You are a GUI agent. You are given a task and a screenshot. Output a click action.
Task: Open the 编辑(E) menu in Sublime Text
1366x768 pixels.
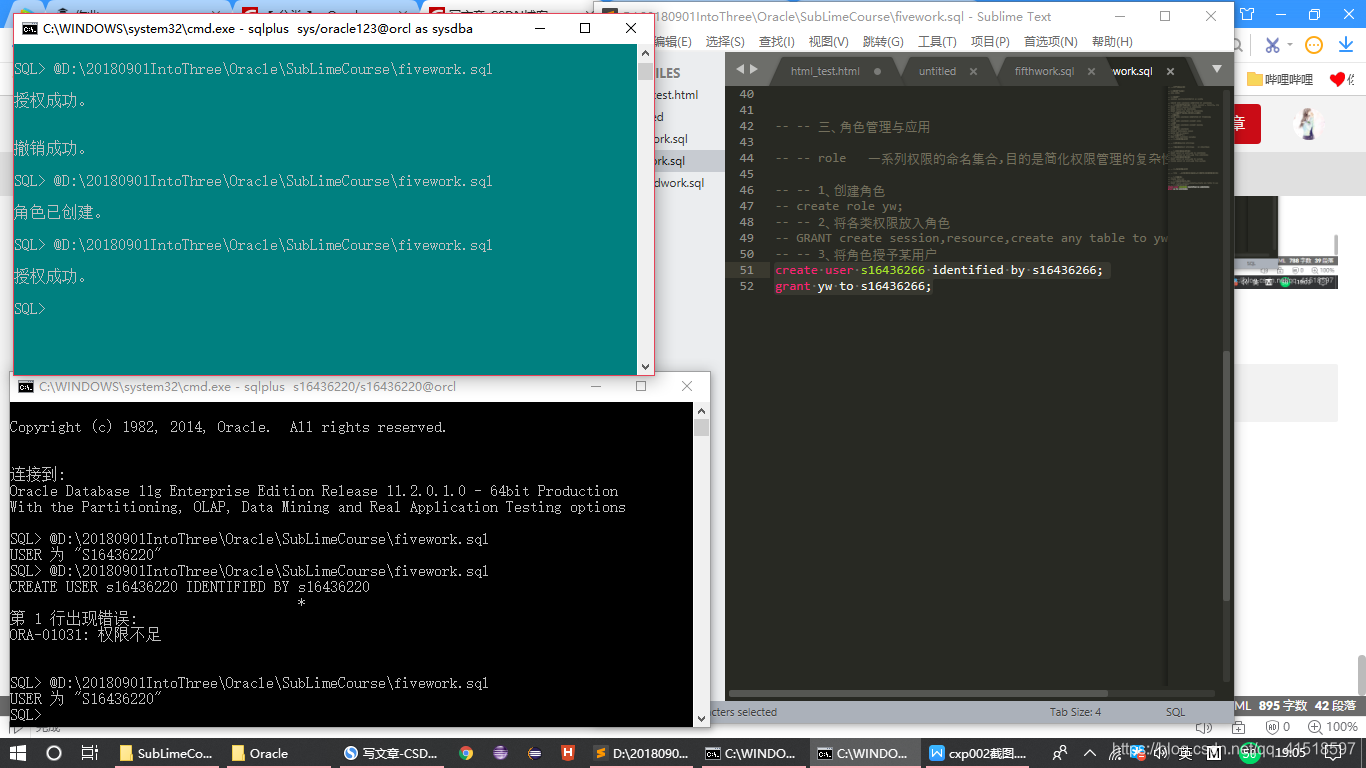point(672,42)
